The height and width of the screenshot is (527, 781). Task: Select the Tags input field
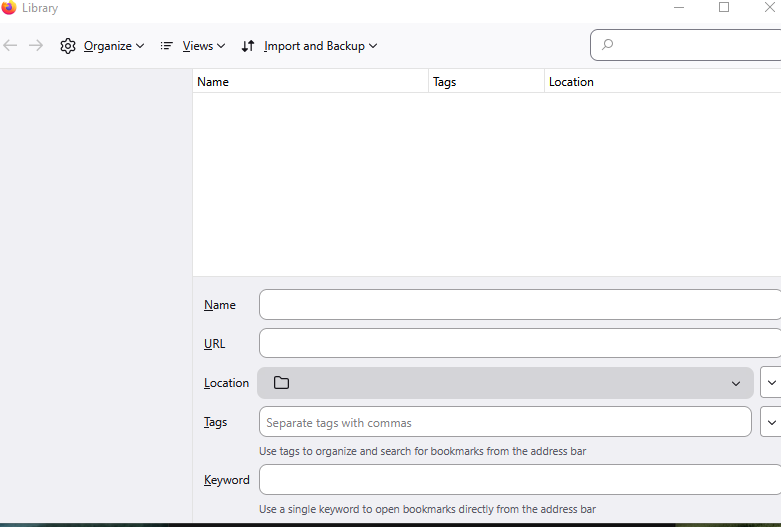click(x=505, y=422)
